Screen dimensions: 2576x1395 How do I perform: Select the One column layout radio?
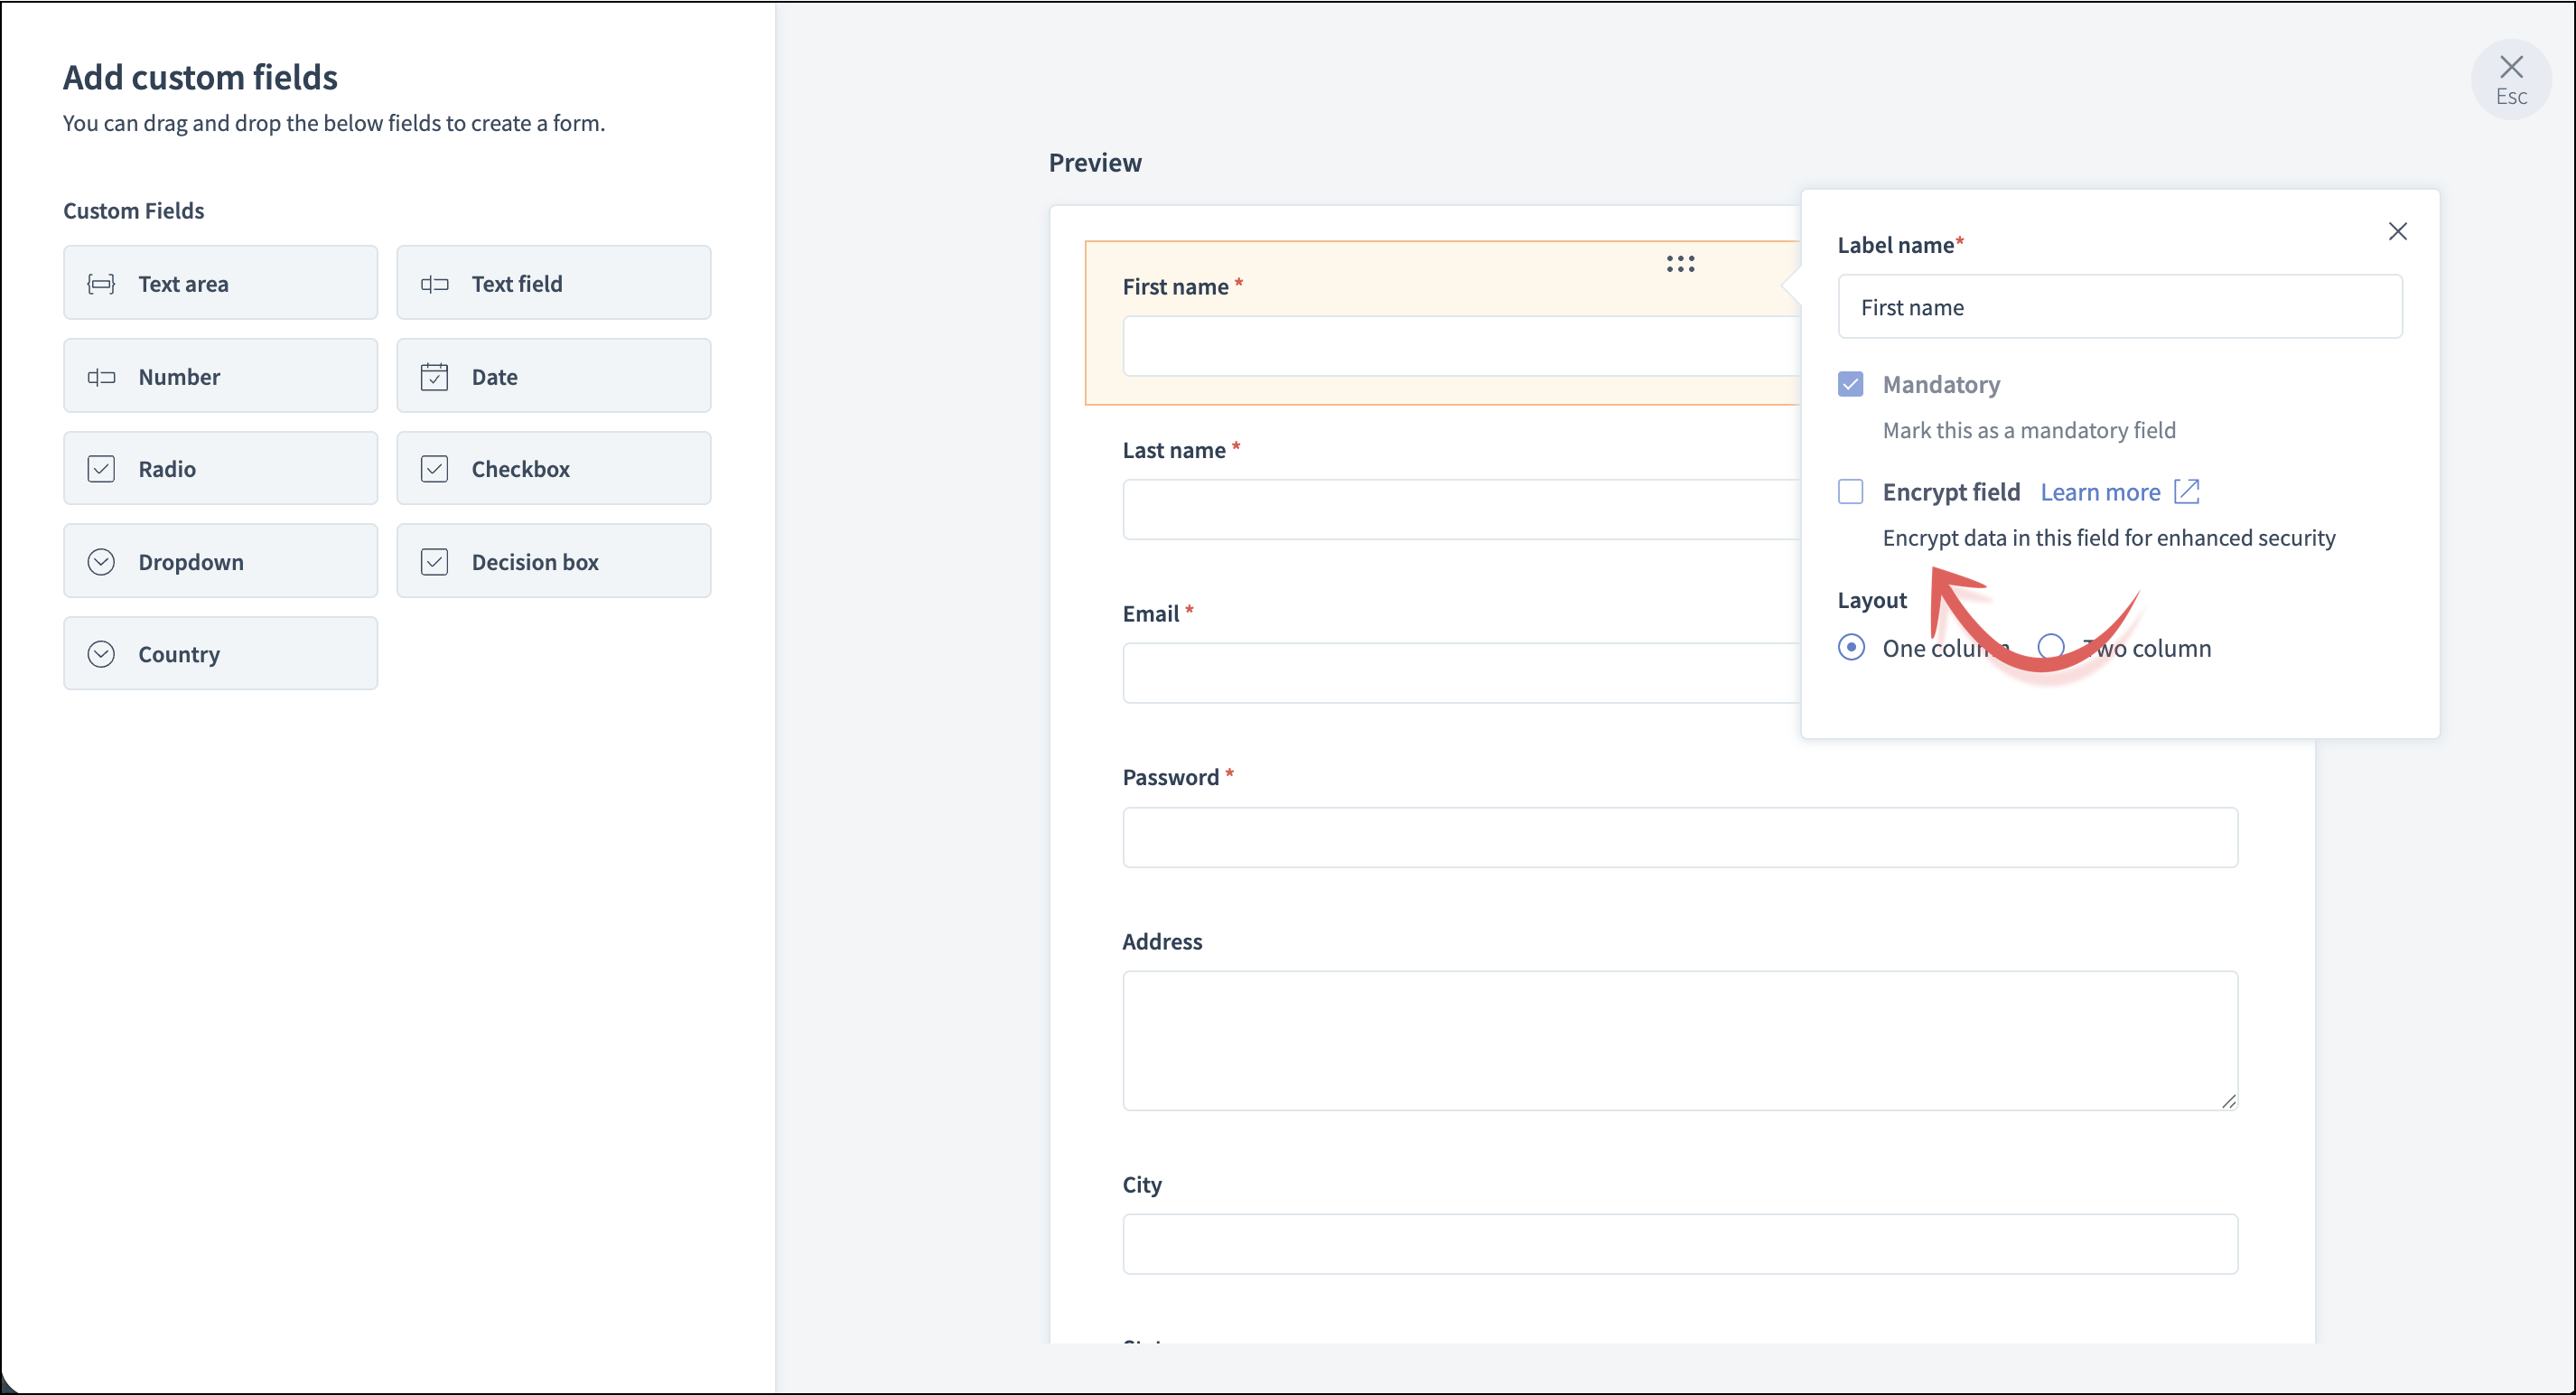coord(1851,647)
